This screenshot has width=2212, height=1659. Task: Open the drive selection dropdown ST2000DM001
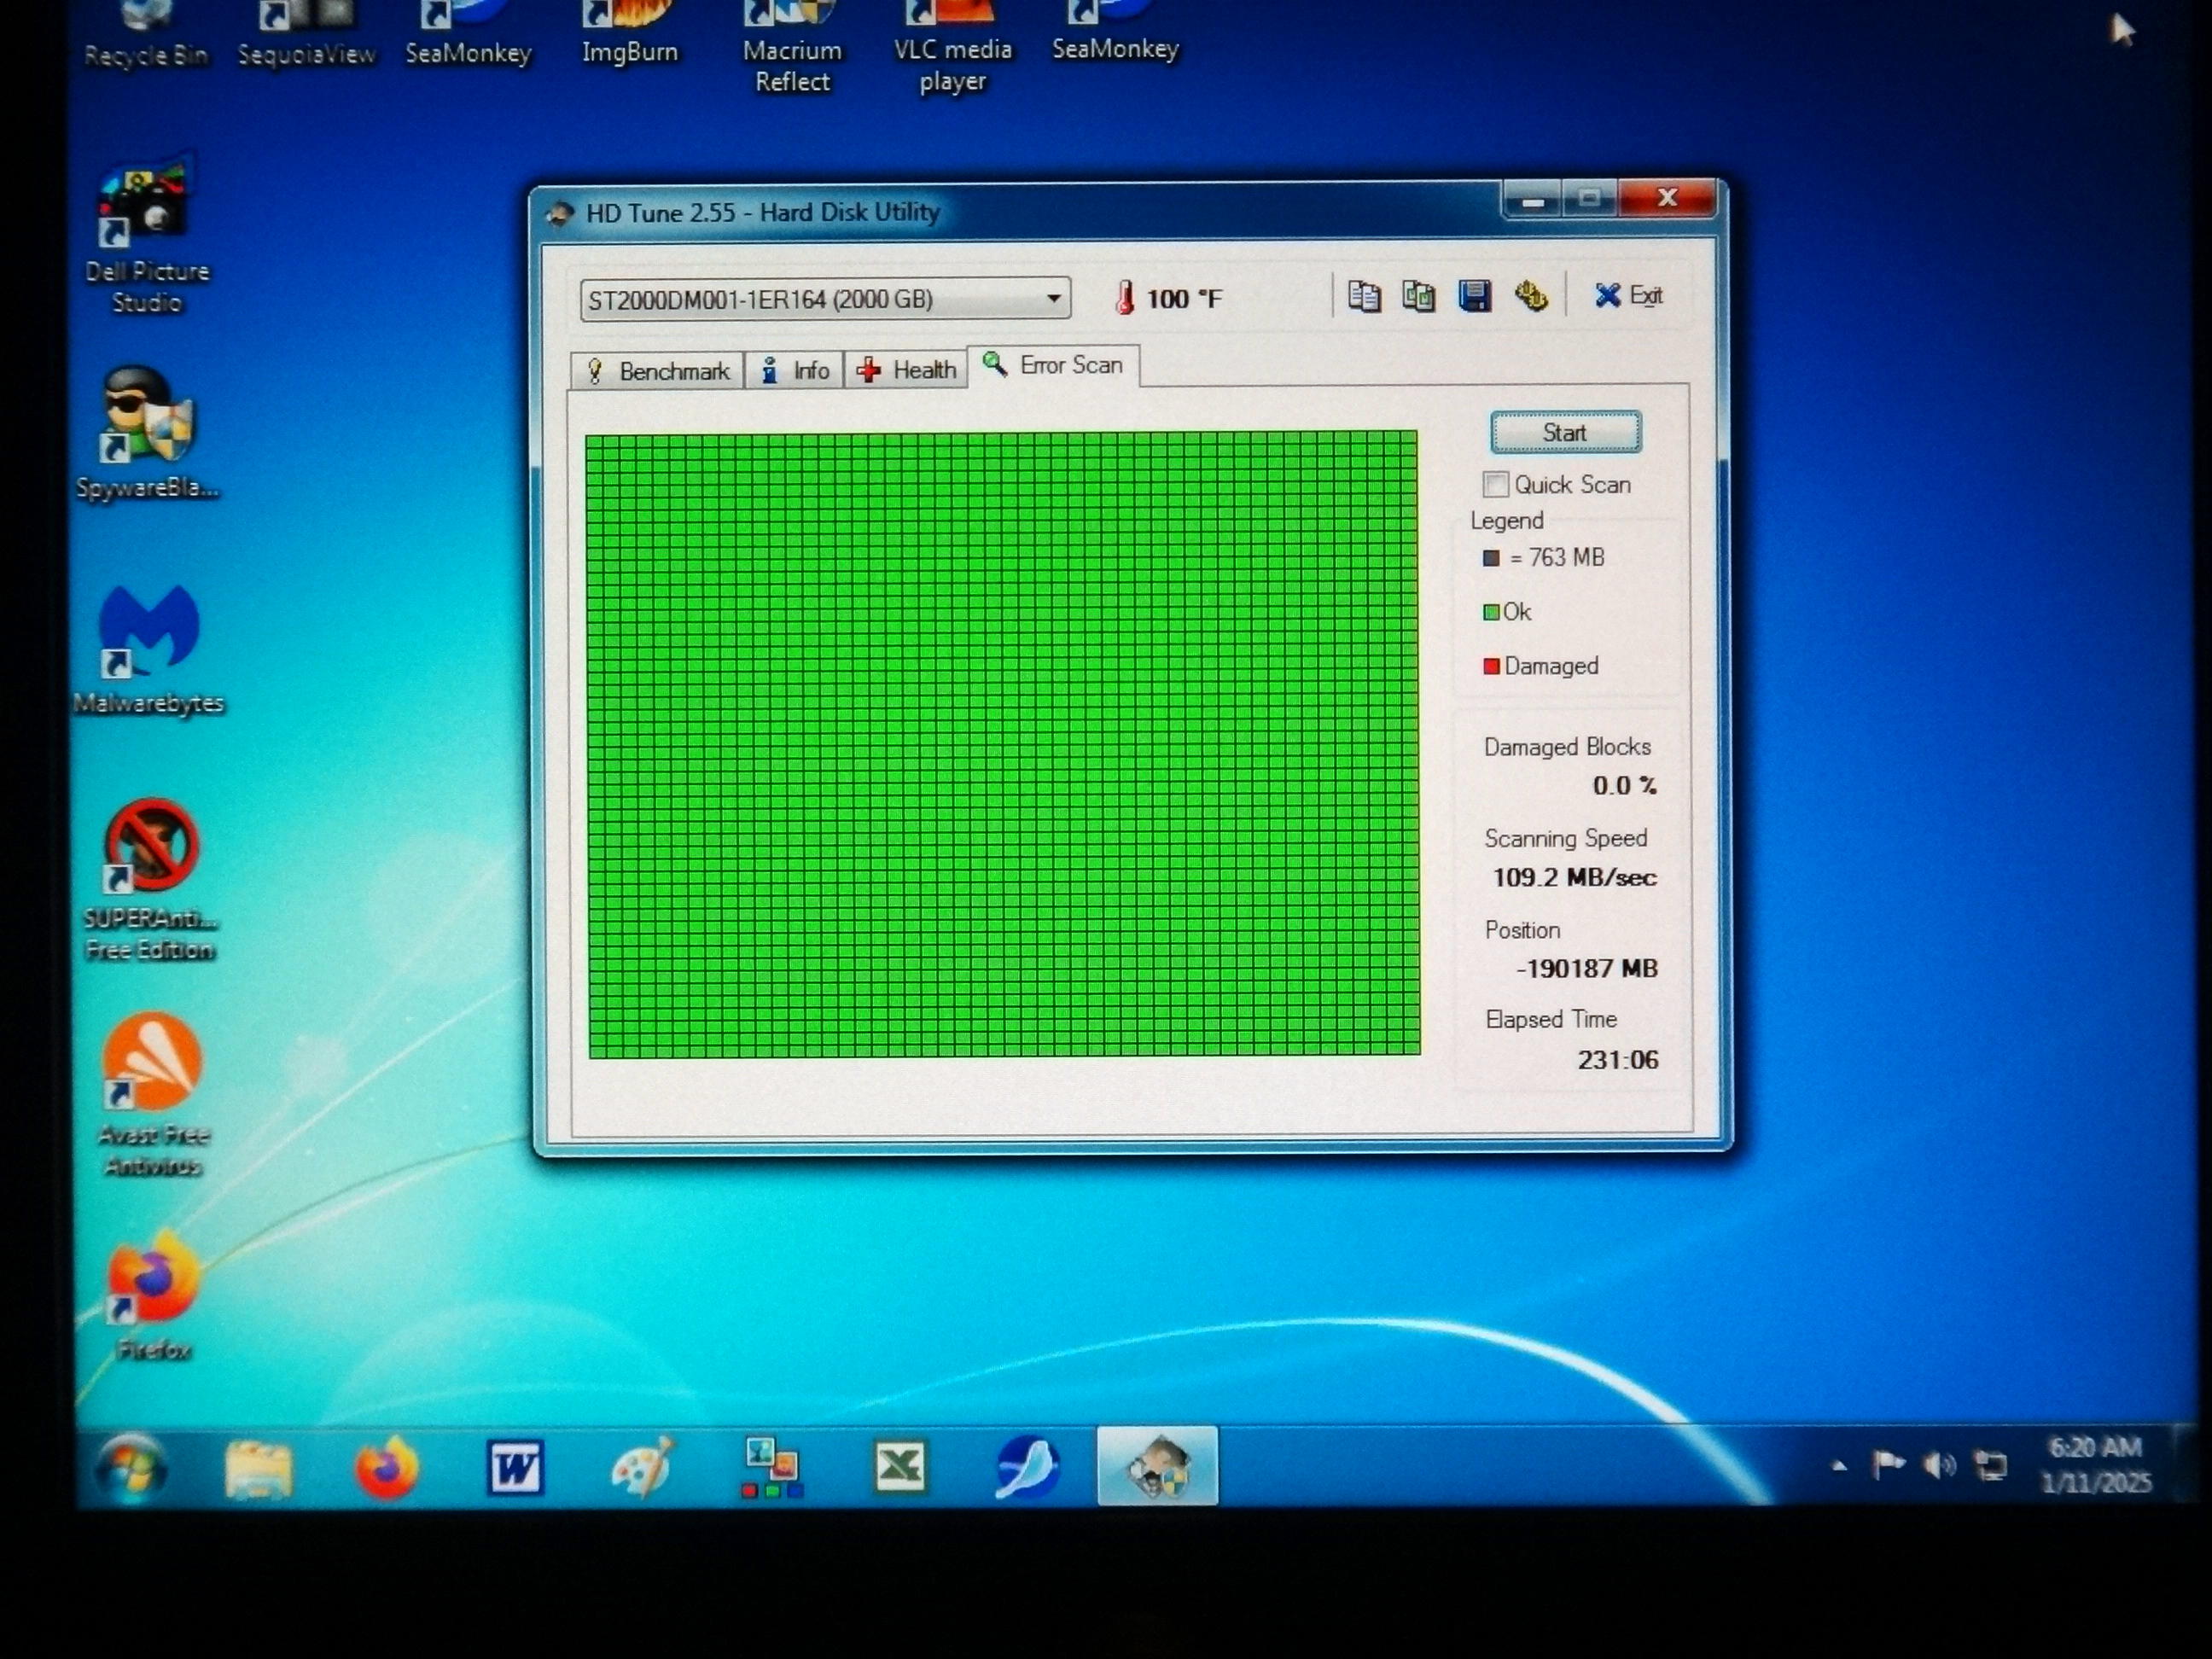pos(825,299)
